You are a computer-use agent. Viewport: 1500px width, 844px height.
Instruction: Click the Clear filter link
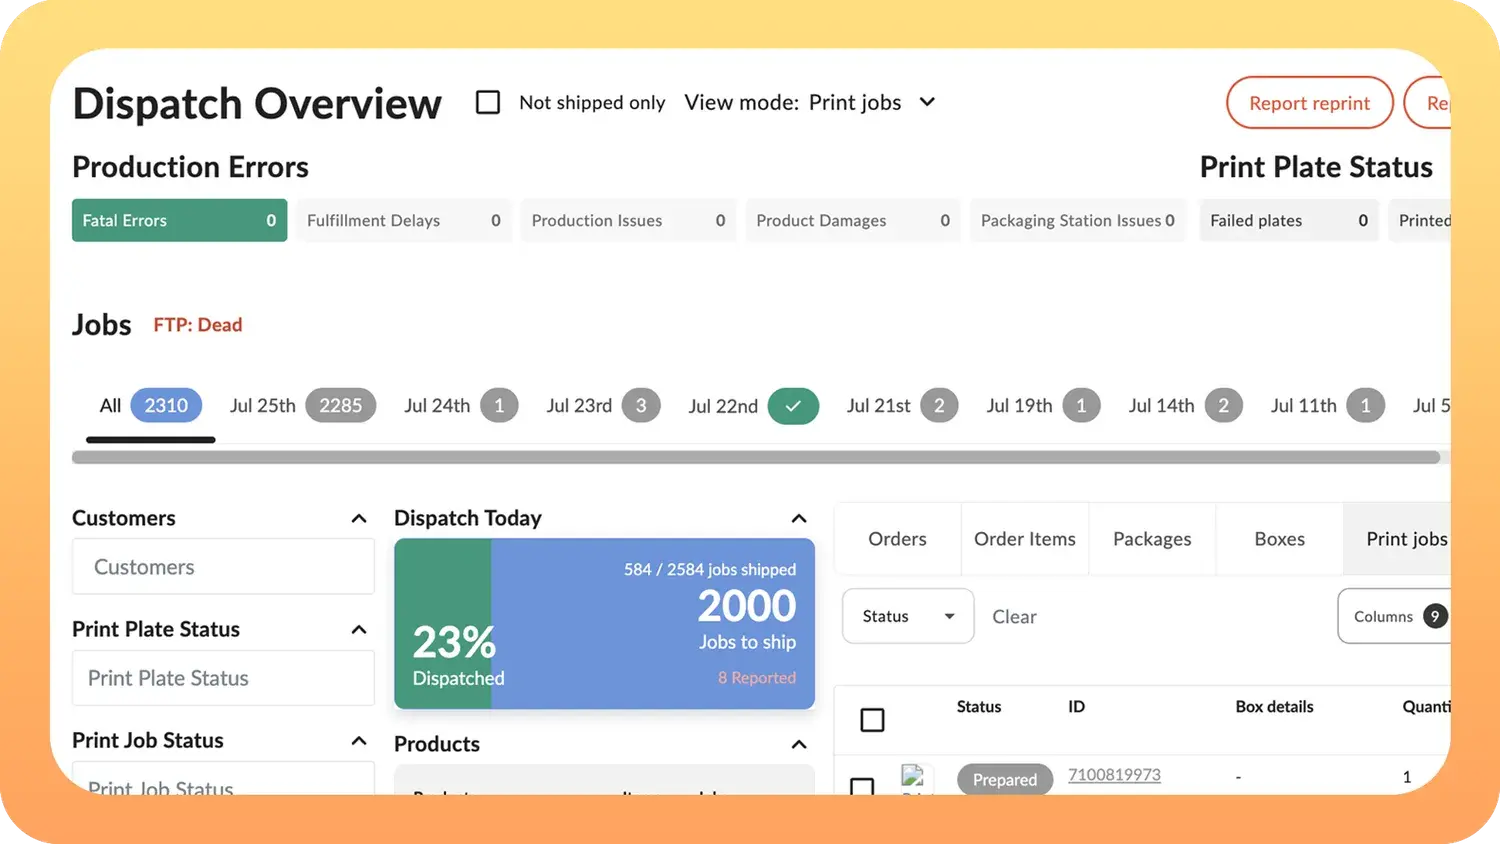click(x=1014, y=617)
